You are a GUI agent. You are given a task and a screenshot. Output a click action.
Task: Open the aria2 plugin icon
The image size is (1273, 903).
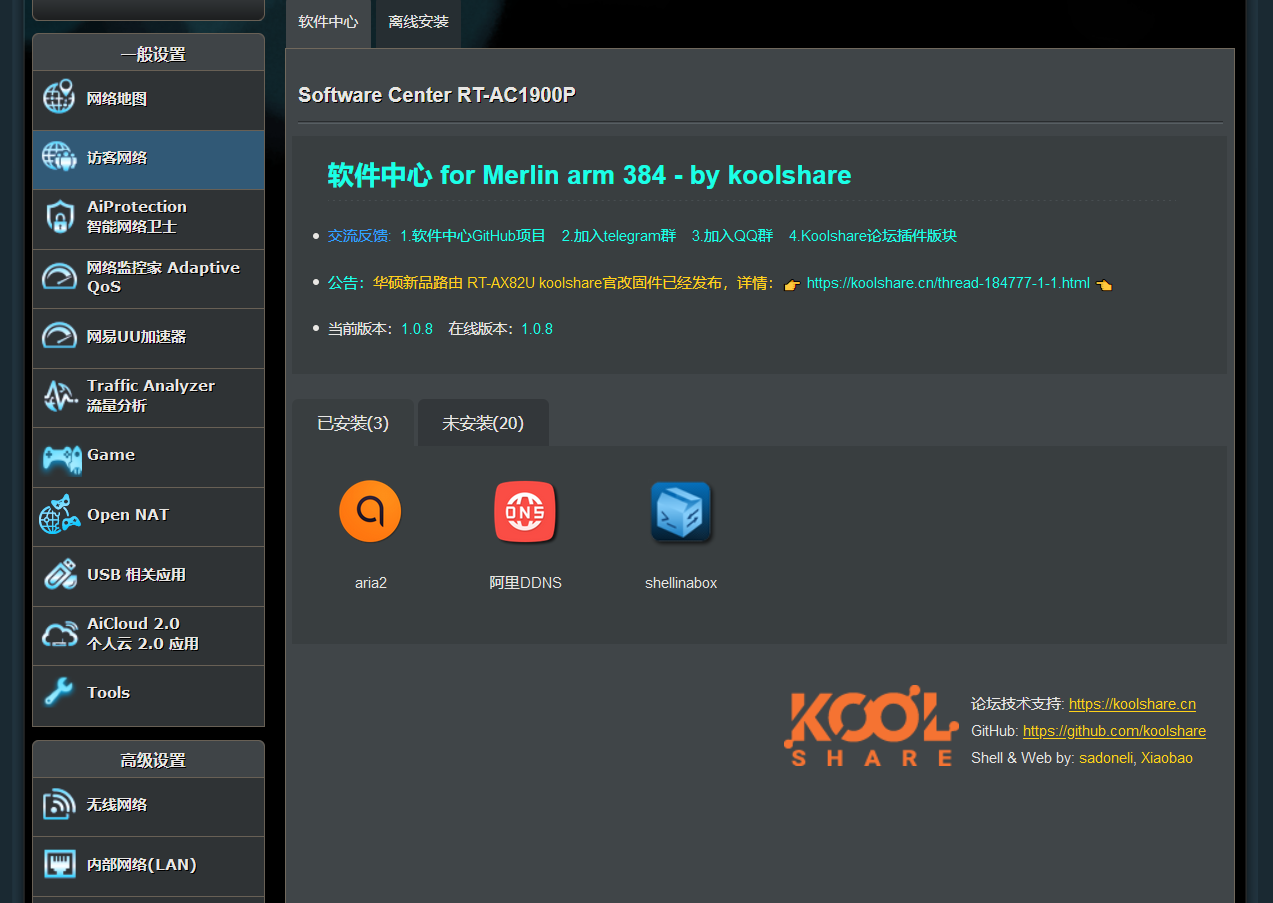coord(370,512)
